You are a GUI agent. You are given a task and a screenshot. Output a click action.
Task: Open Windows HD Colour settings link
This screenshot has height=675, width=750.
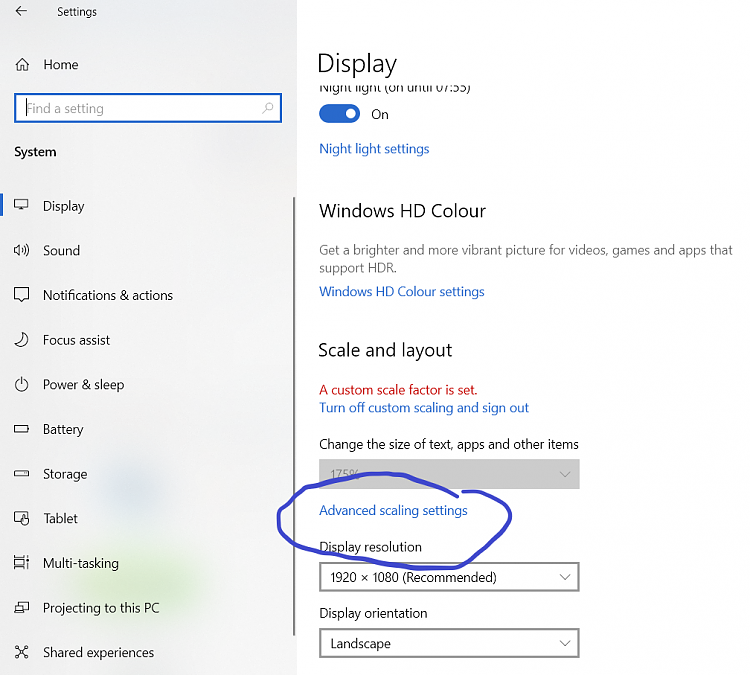[402, 291]
